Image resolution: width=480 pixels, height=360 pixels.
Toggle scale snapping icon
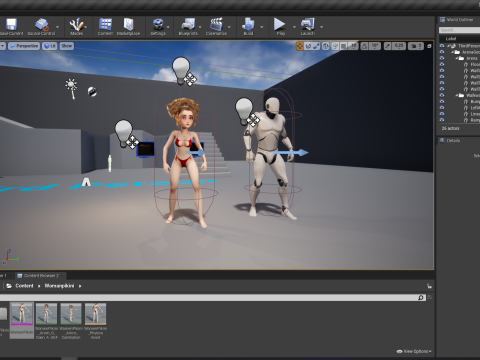387,46
